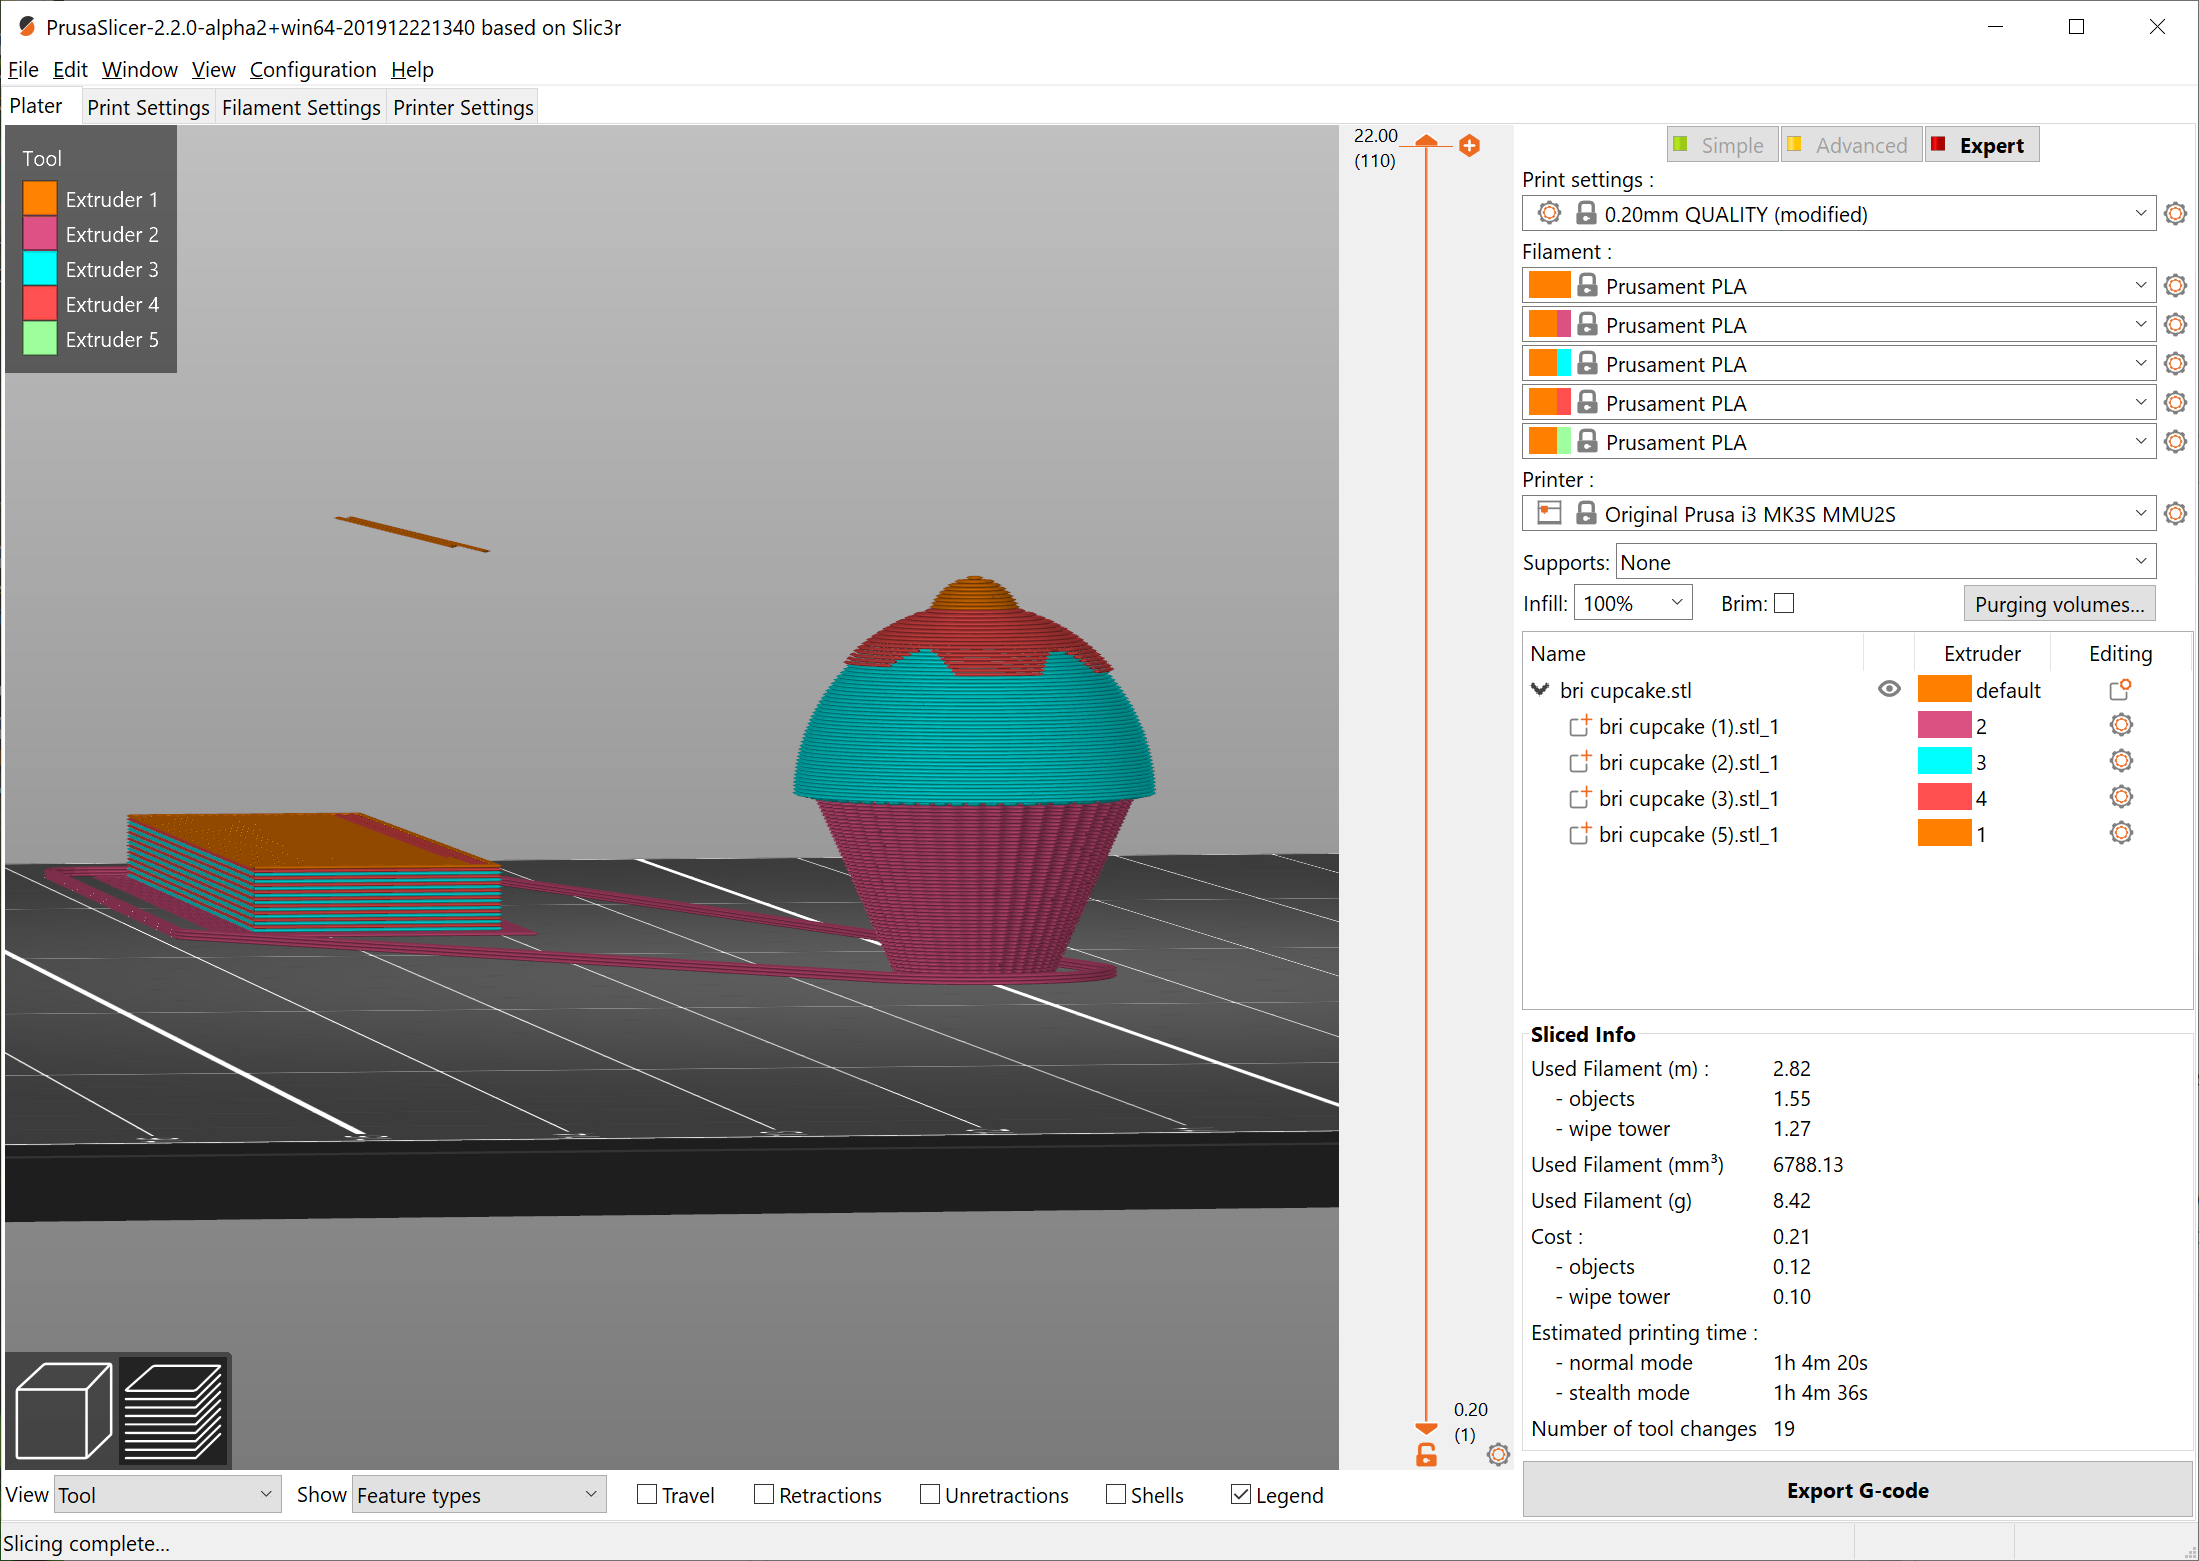Enable the Travel checkbox
The width and height of the screenshot is (2199, 1561).
646,1494
